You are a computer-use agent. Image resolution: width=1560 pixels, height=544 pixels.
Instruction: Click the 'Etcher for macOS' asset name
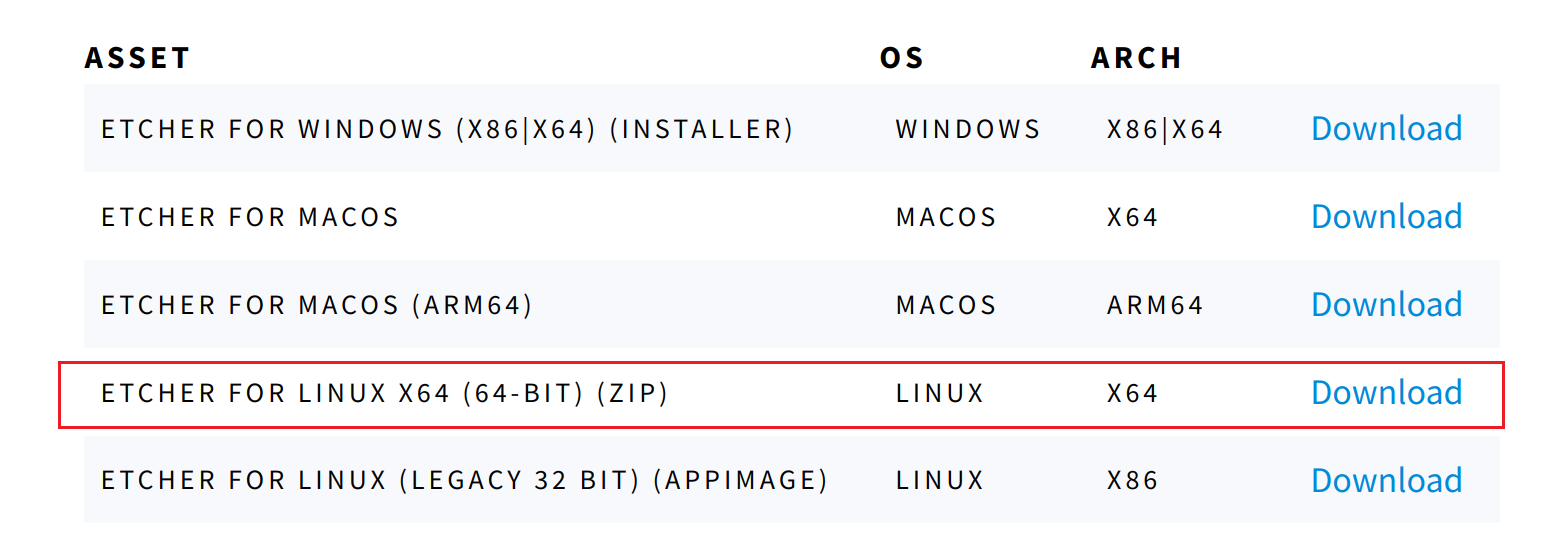[250, 217]
